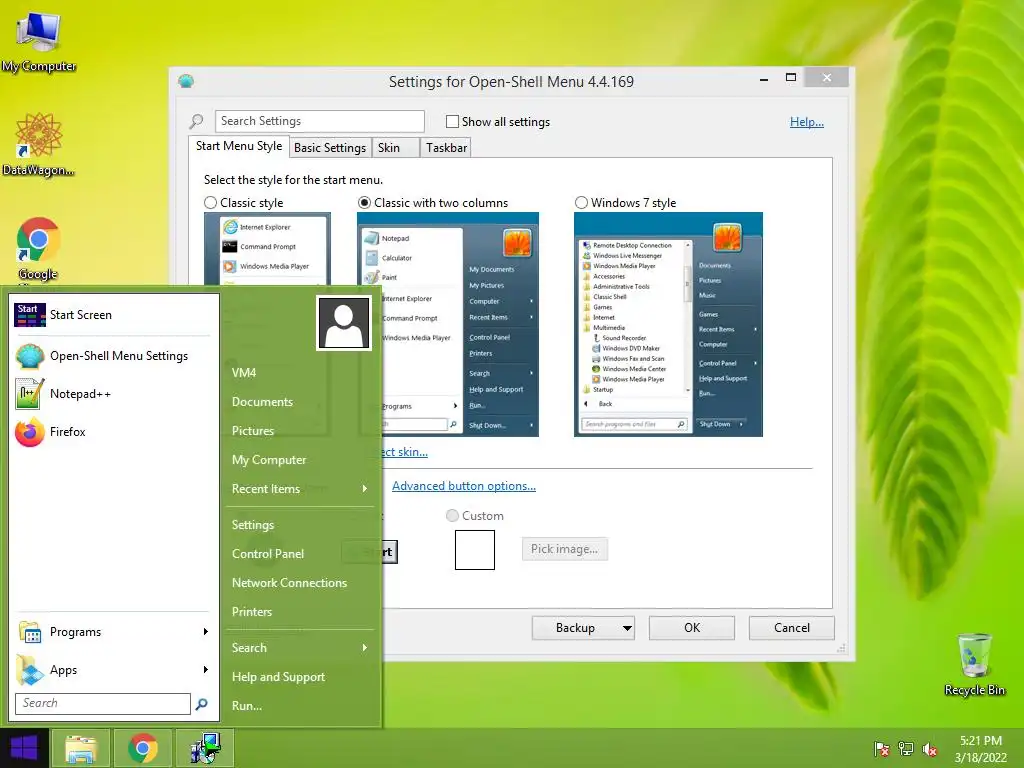Click the Classic with two columns preview

point(448,325)
